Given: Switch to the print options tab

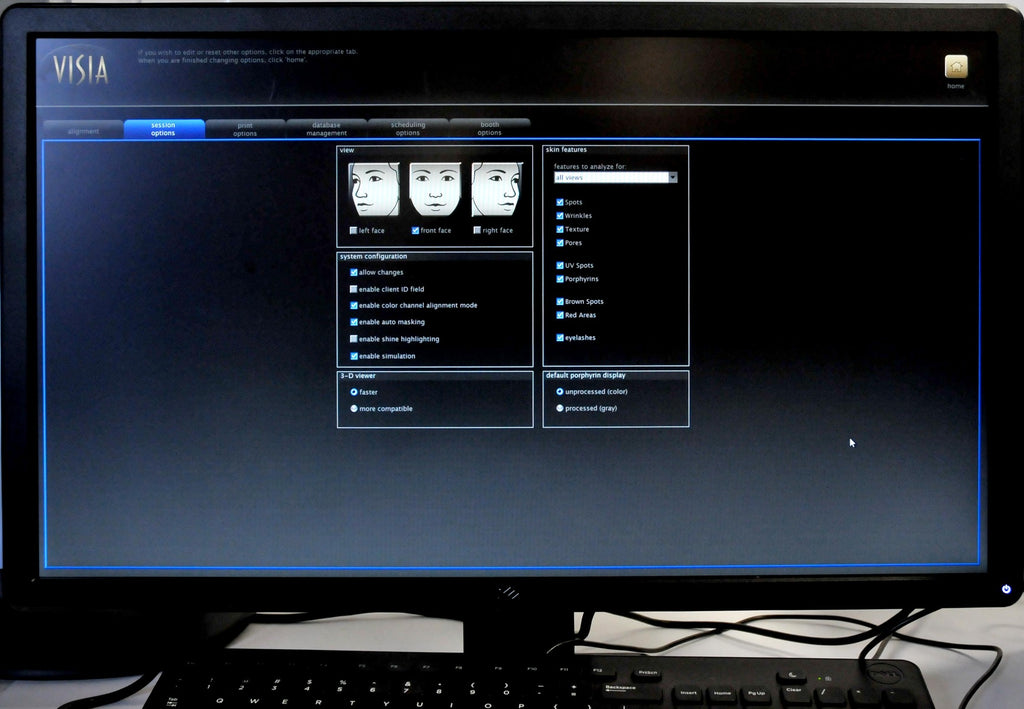Looking at the screenshot, I should [245, 128].
